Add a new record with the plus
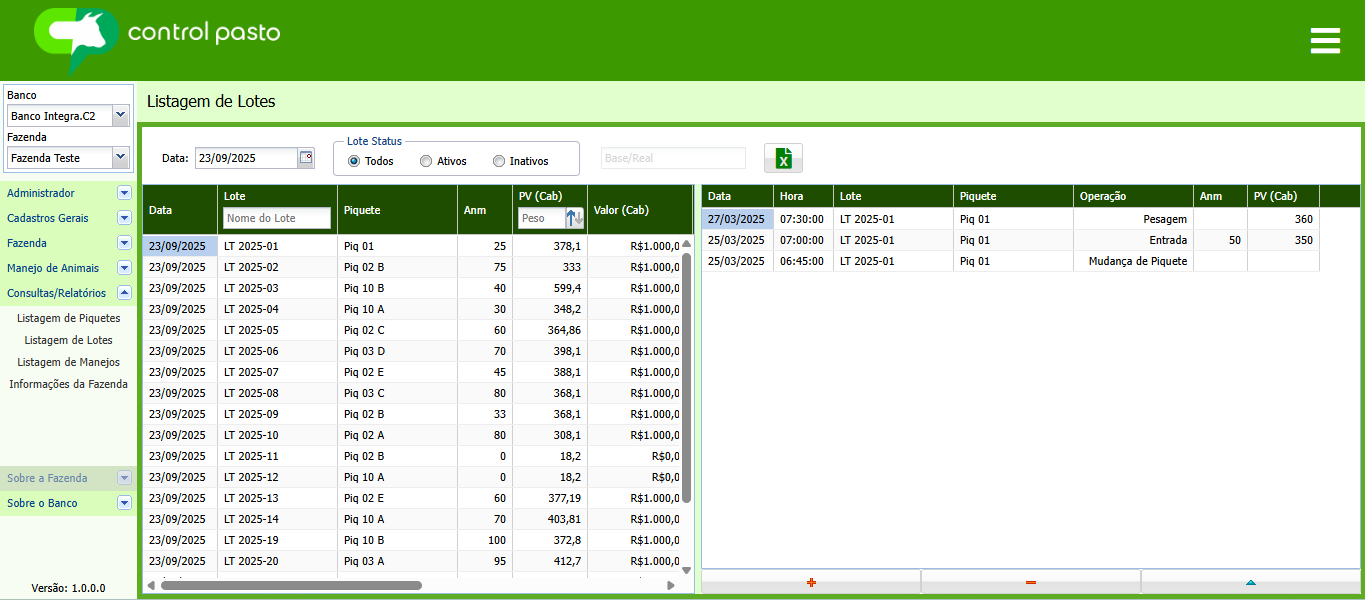Viewport: 1365px width, 600px height. tap(811, 582)
